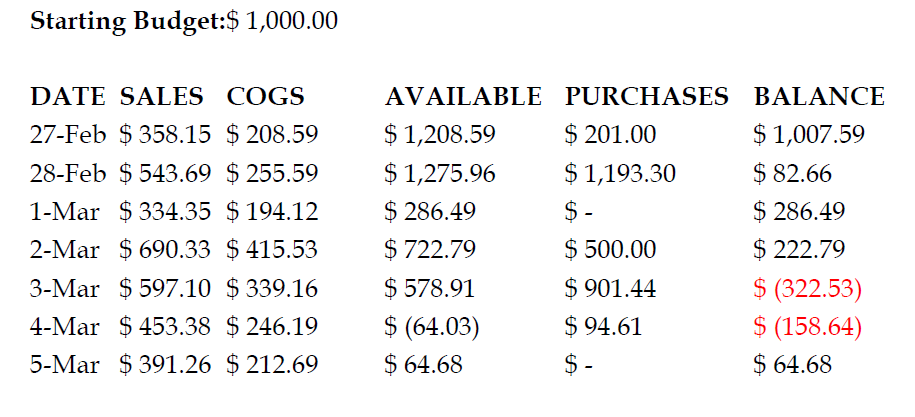Image resolution: width=915 pixels, height=417 pixels.
Task: Click the 2-Mar available amount $722.79
Action: click(x=430, y=251)
